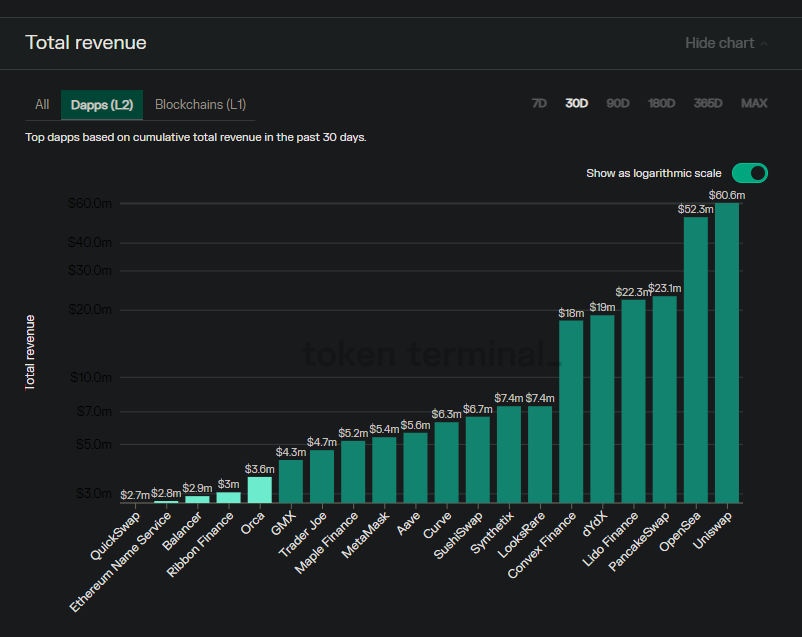The width and height of the screenshot is (802, 637).
Task: Click the $18m value label
Action: pos(571,313)
